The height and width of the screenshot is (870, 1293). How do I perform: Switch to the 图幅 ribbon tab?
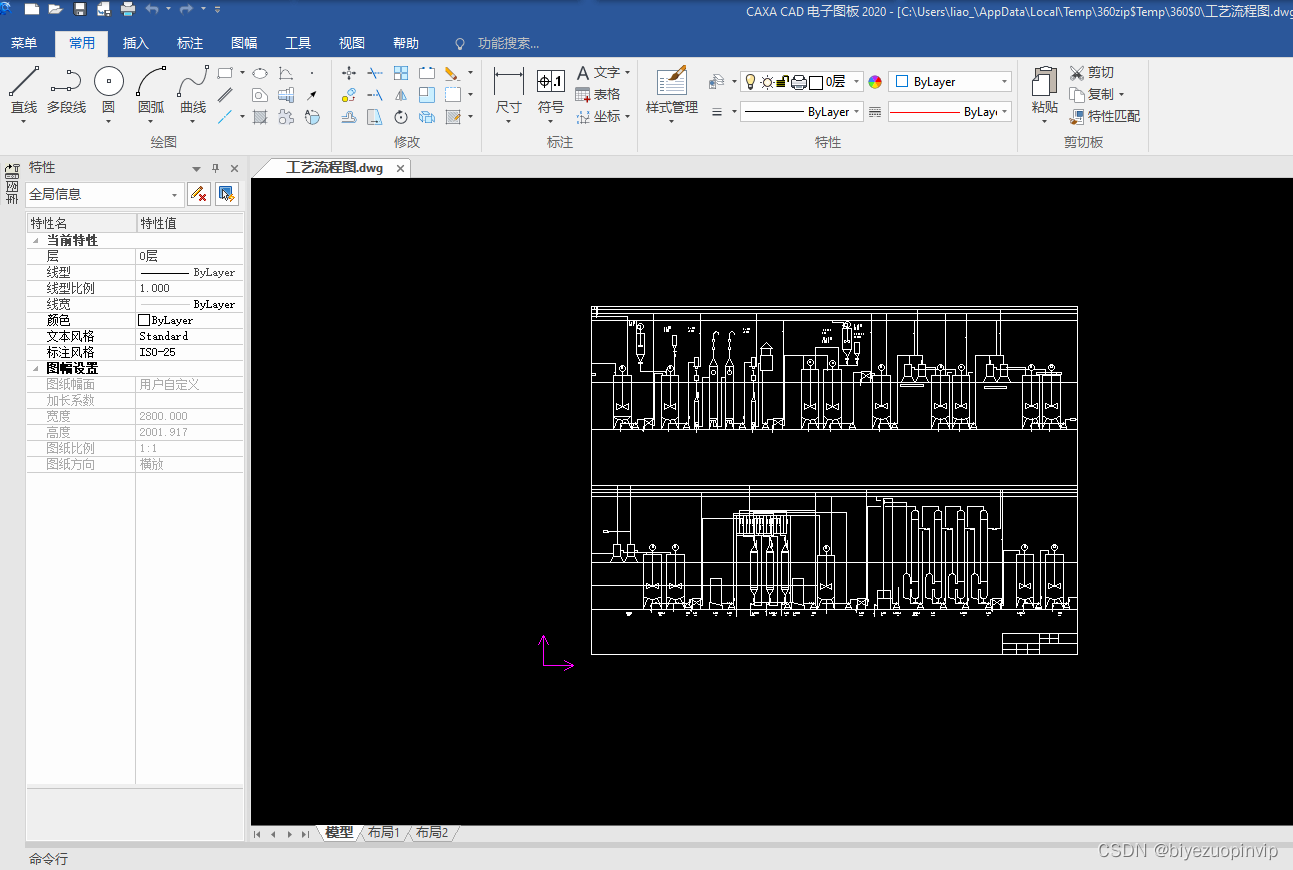coord(244,43)
